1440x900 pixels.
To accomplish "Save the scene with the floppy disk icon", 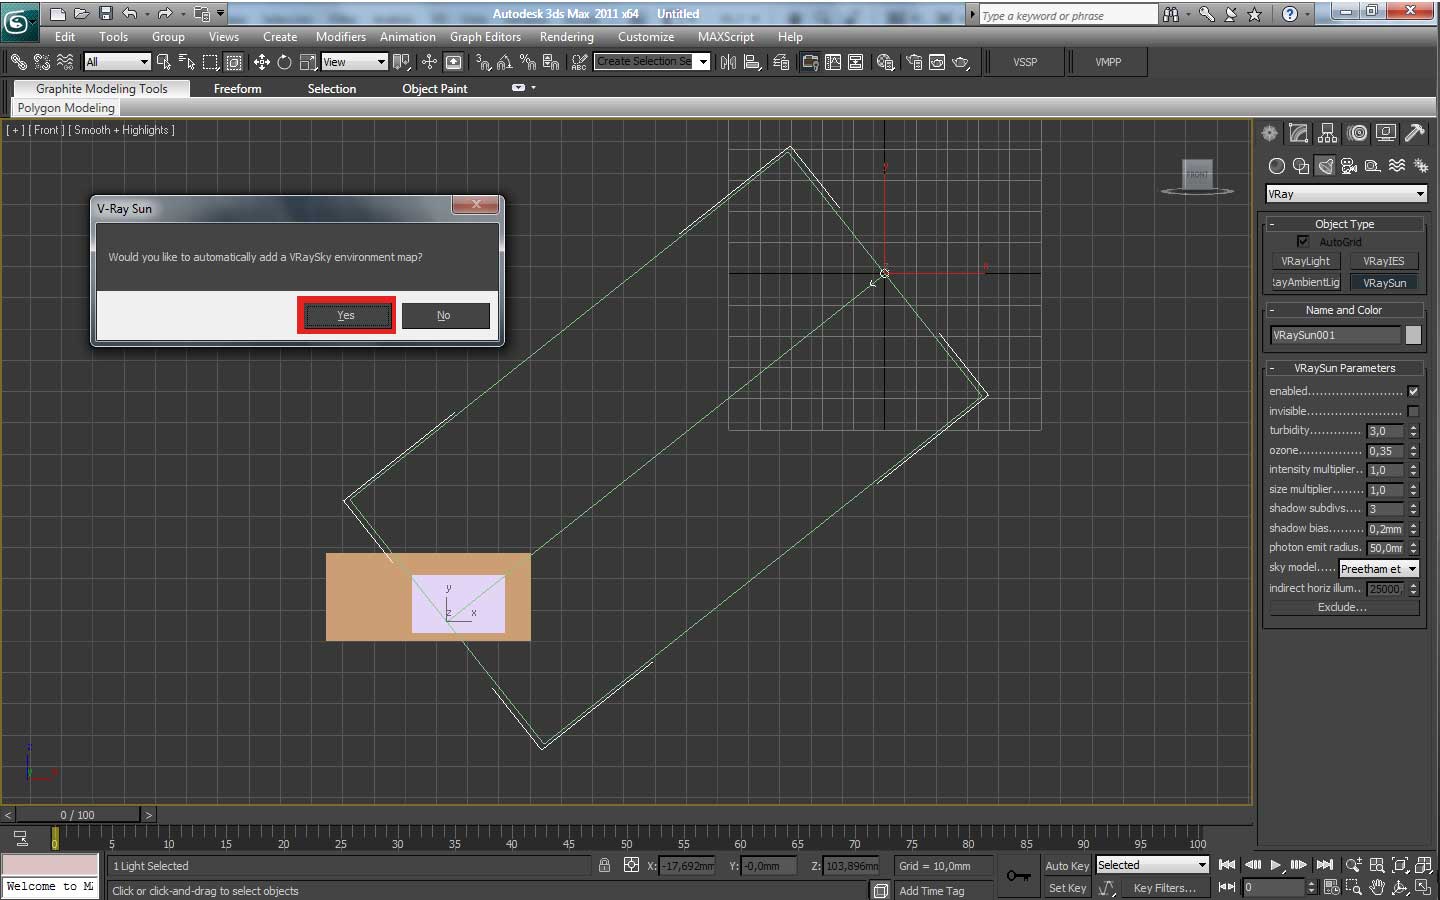I will point(106,14).
